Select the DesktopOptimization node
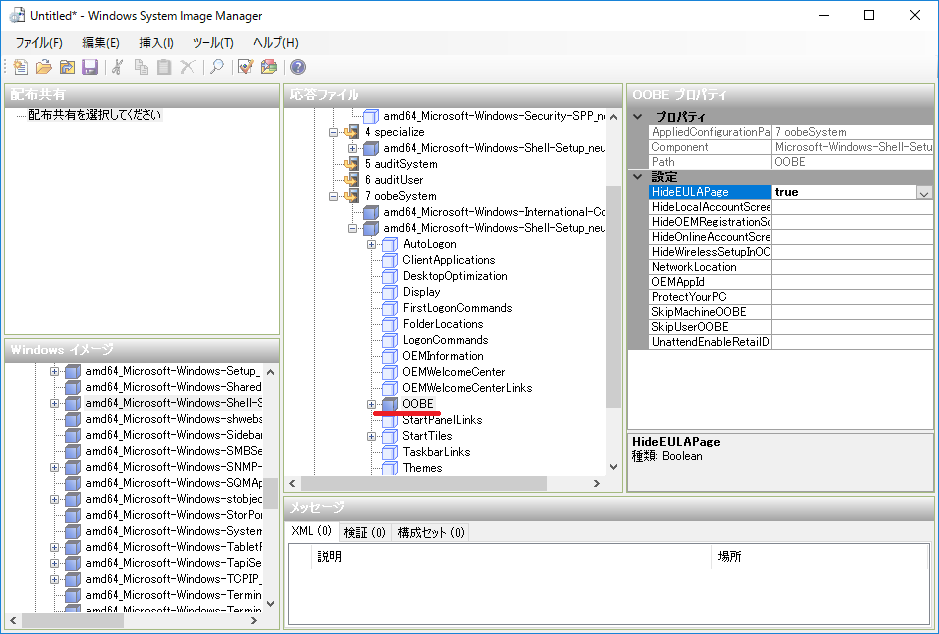Image resolution: width=939 pixels, height=634 pixels. 455,276
